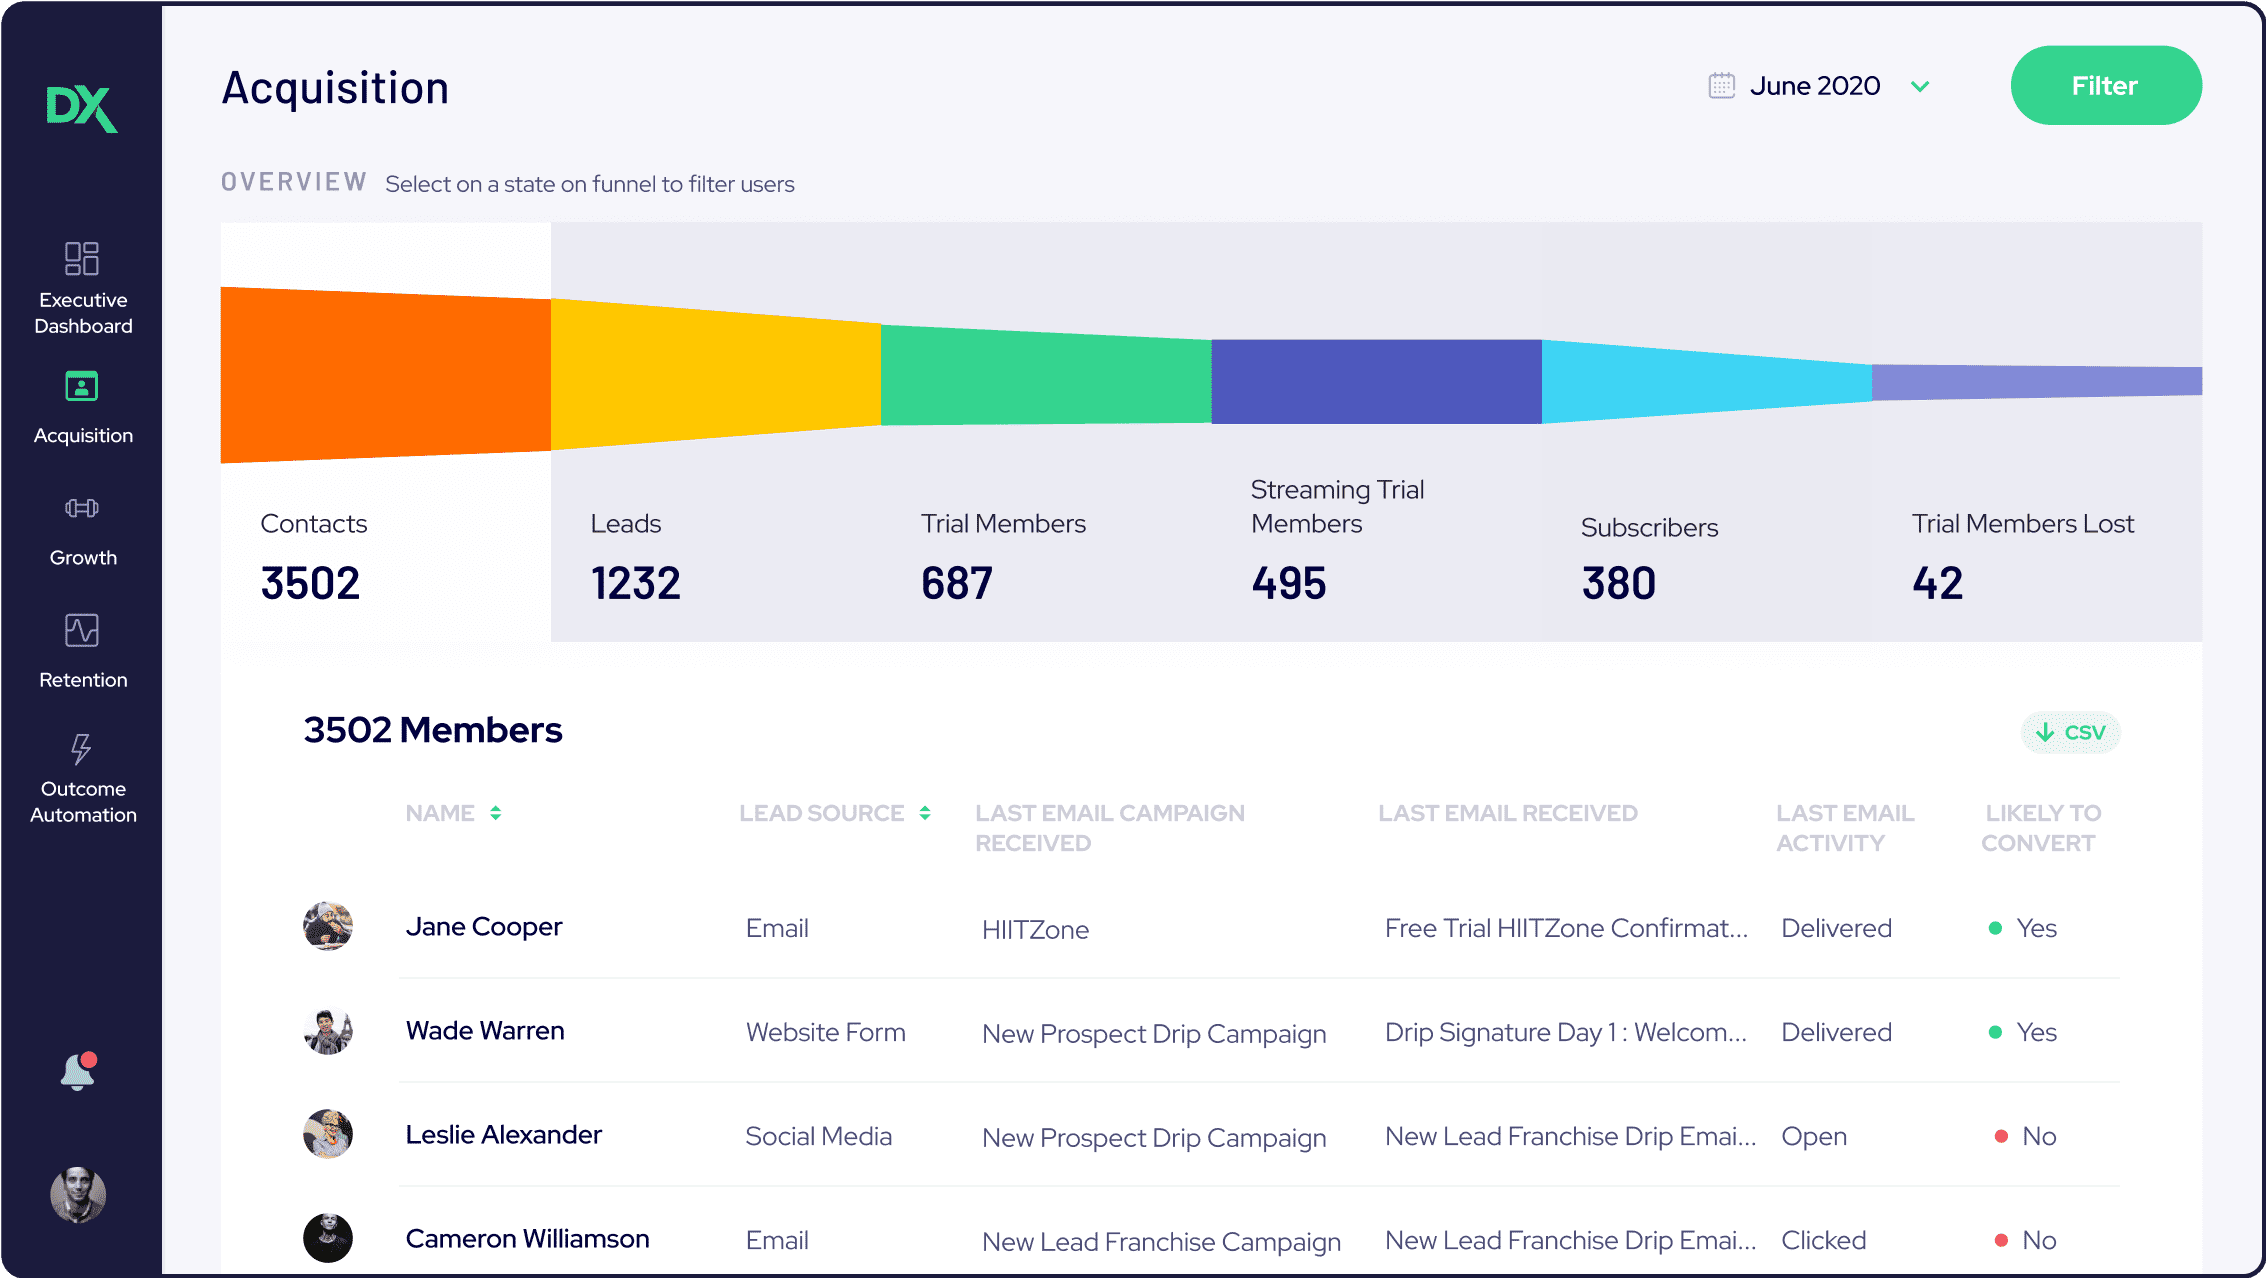
Task: Click the CSV download icon
Action: [2070, 732]
